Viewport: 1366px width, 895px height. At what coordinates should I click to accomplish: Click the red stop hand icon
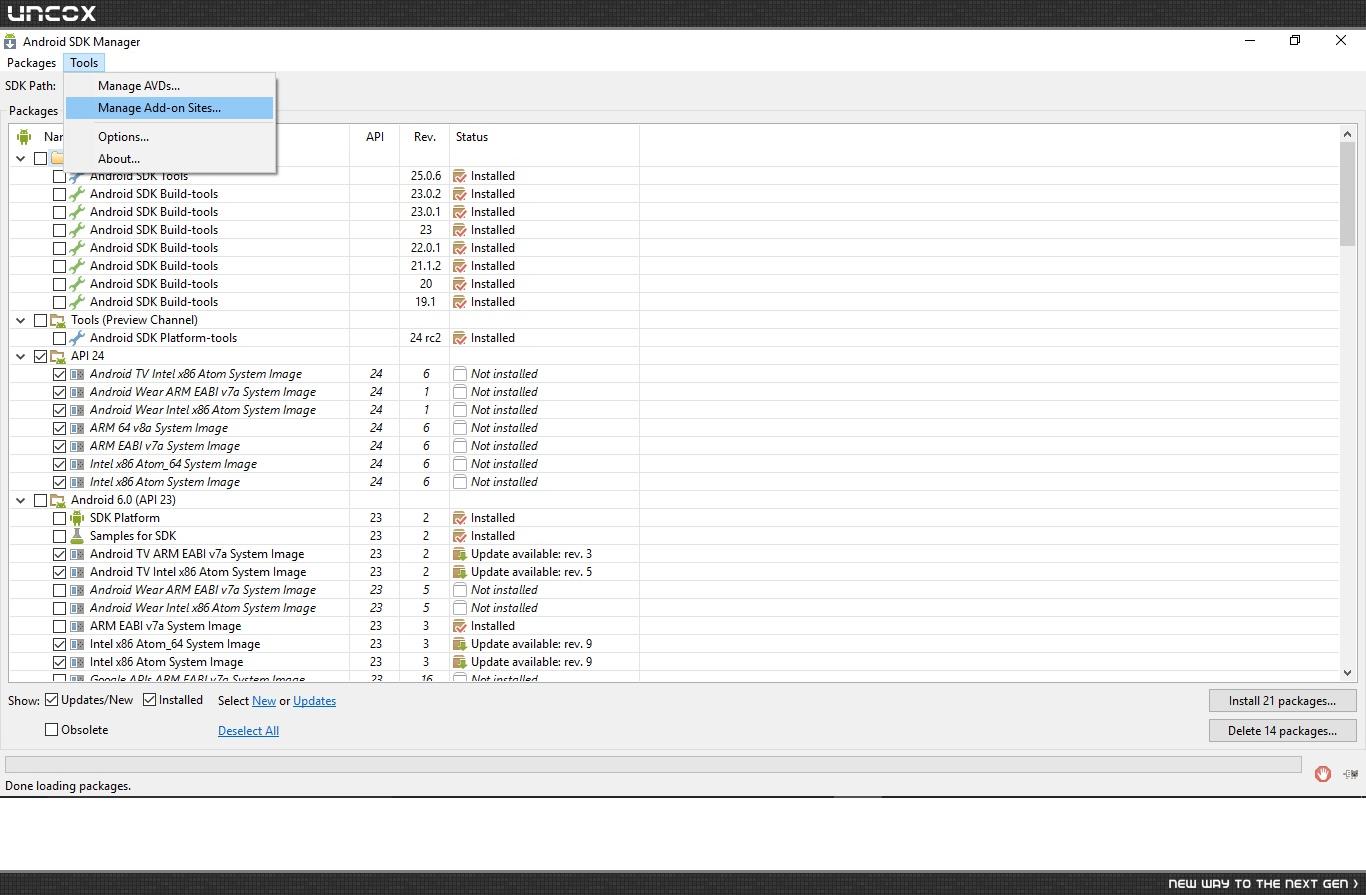[1323, 774]
